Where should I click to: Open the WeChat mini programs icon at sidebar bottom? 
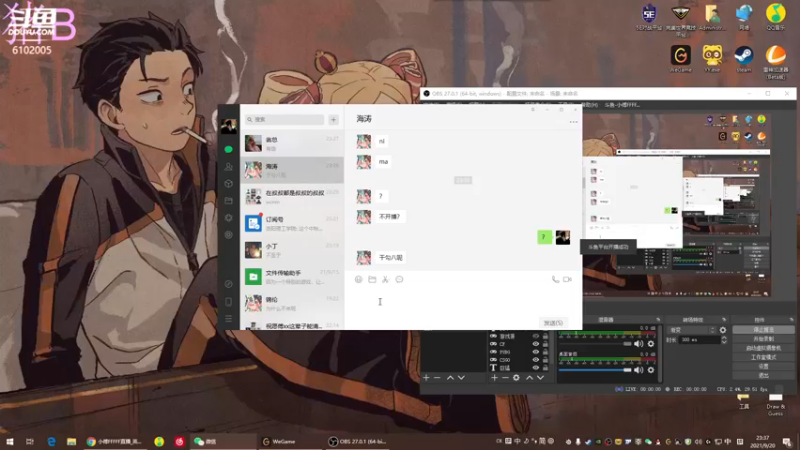pos(229,284)
